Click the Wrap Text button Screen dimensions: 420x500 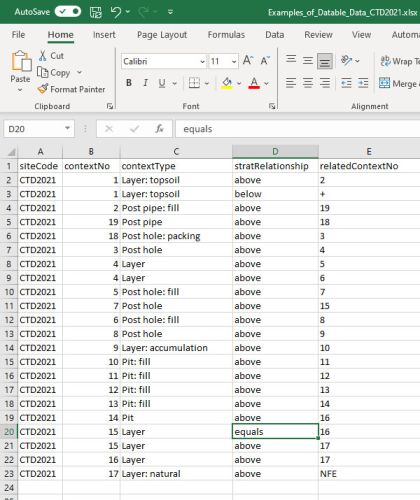(399, 61)
